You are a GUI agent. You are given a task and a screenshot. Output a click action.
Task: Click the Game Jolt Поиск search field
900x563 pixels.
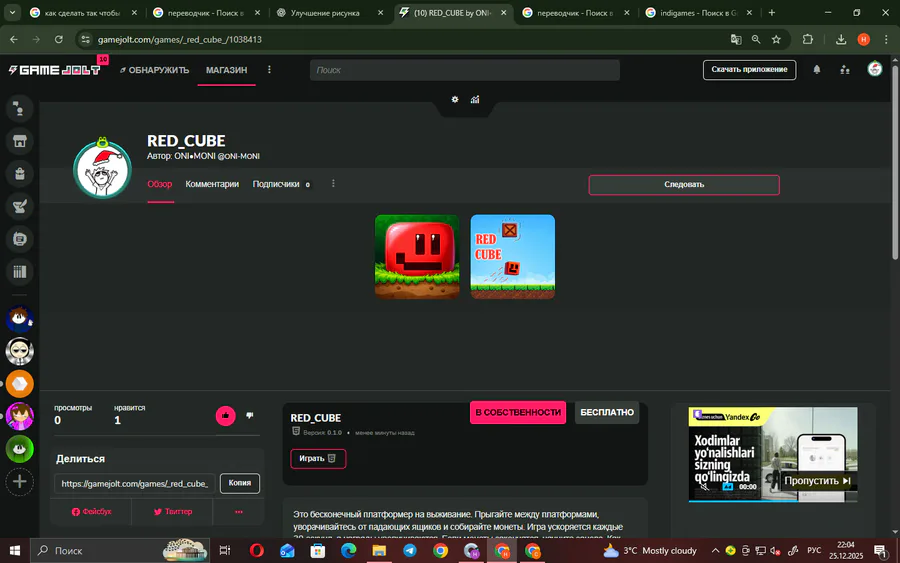pyautogui.click(x=464, y=70)
